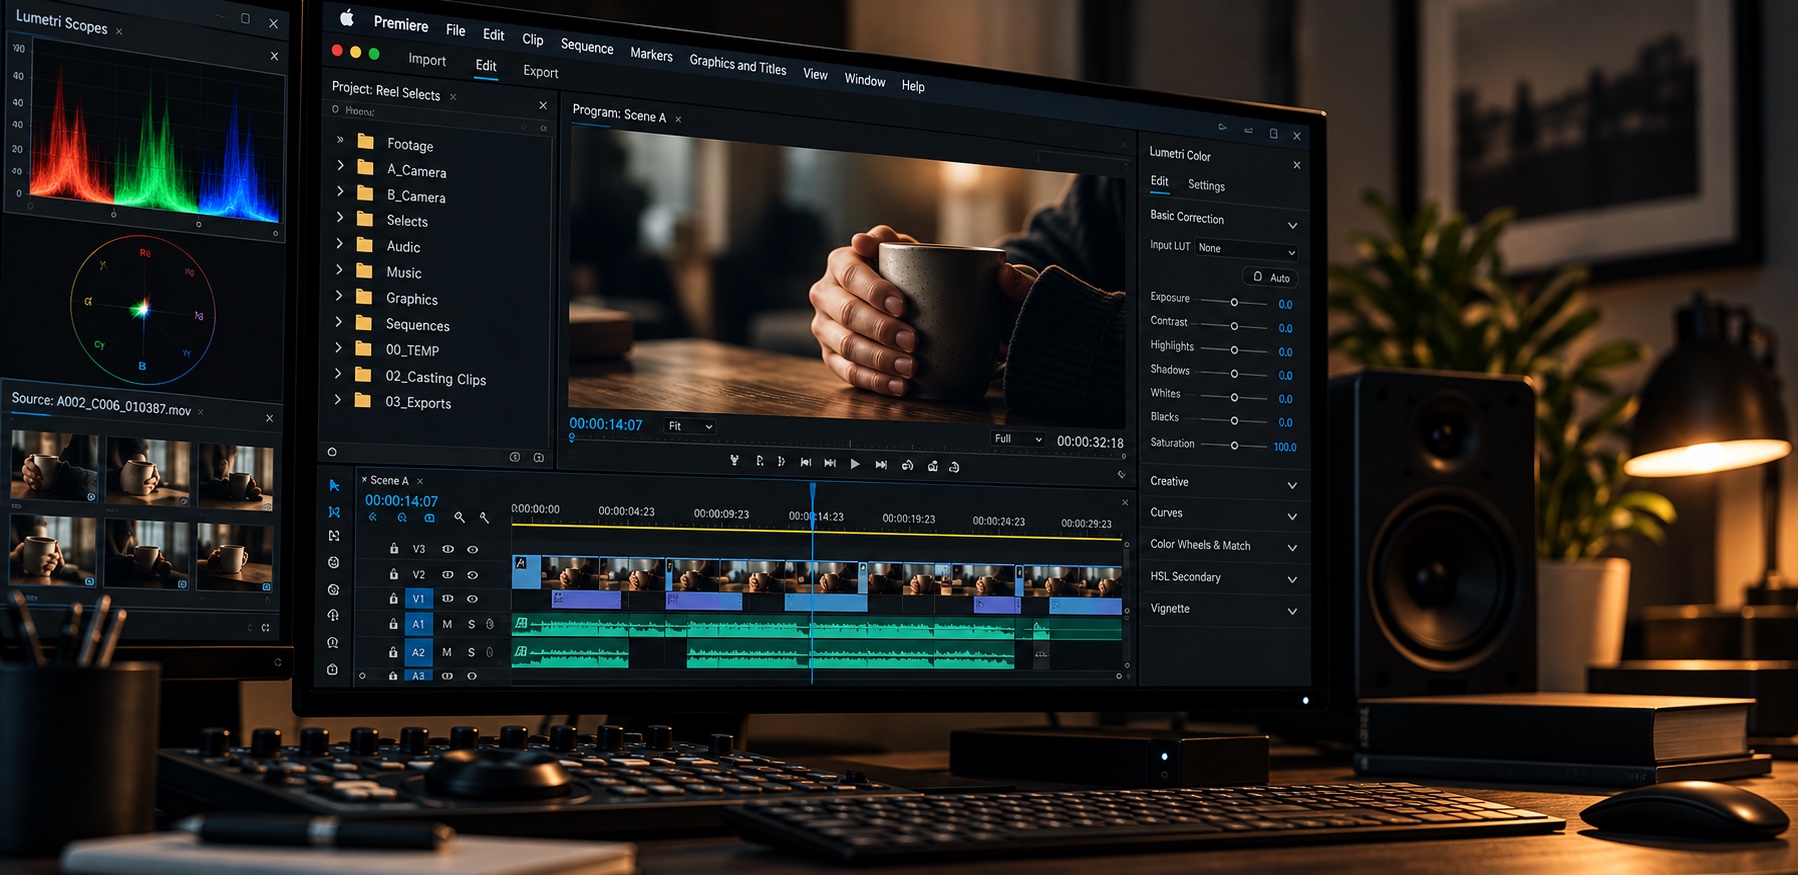The height and width of the screenshot is (875, 1798).
Task: Open the Graphics and Titles menu
Action: tap(738, 64)
